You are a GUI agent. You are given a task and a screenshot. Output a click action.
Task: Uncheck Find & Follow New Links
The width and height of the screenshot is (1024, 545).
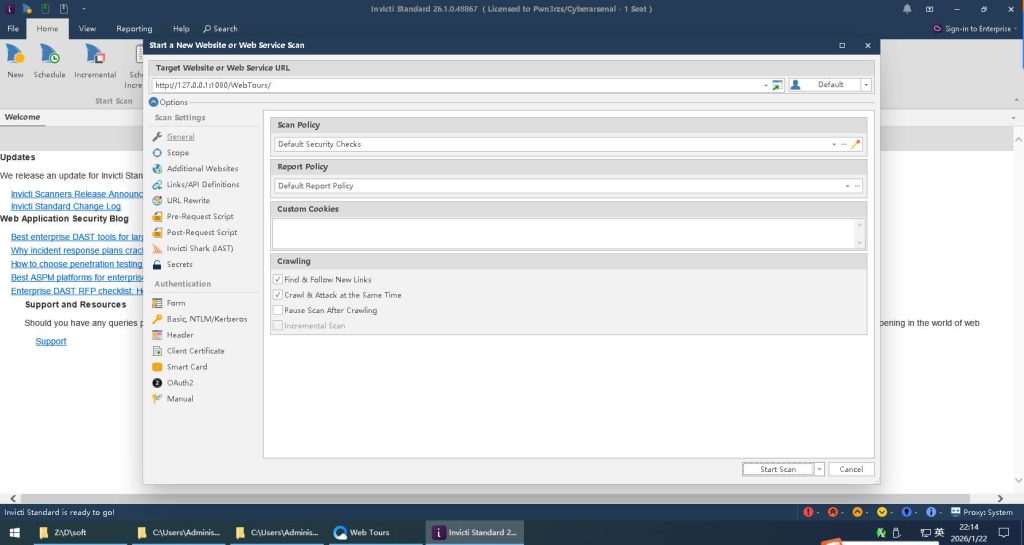point(278,280)
